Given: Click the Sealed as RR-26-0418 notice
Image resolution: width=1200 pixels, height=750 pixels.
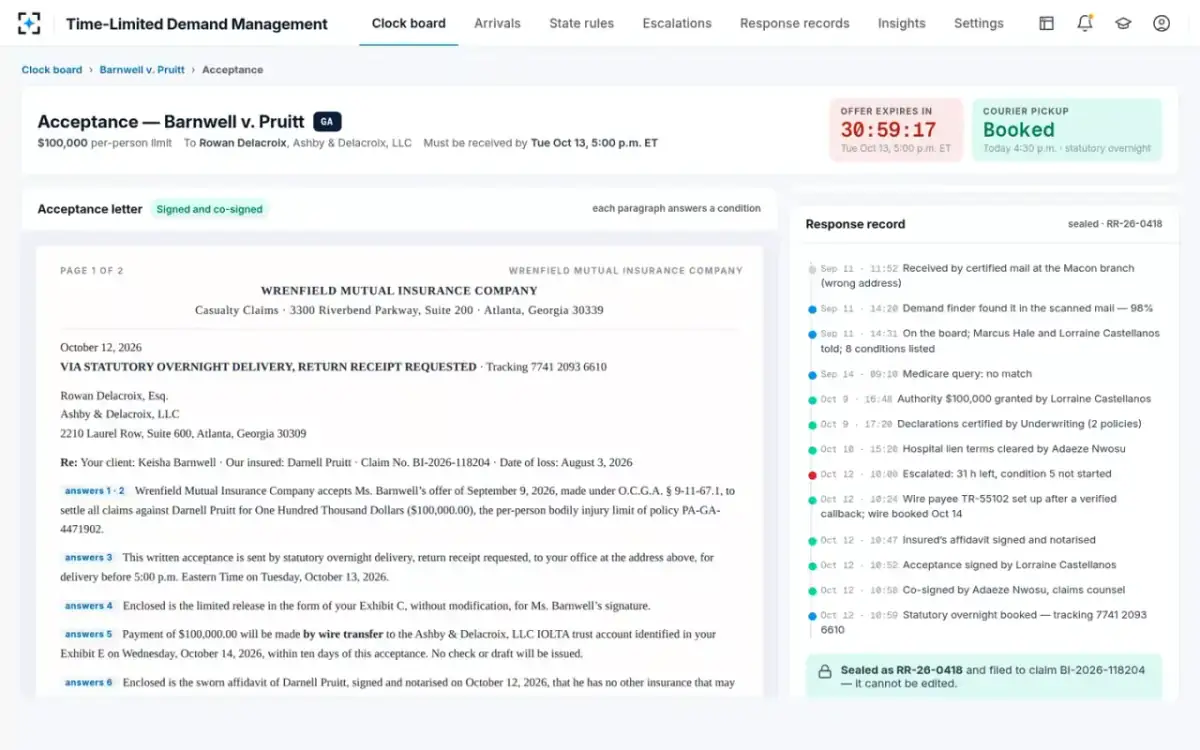Looking at the screenshot, I should pyautogui.click(x=984, y=677).
